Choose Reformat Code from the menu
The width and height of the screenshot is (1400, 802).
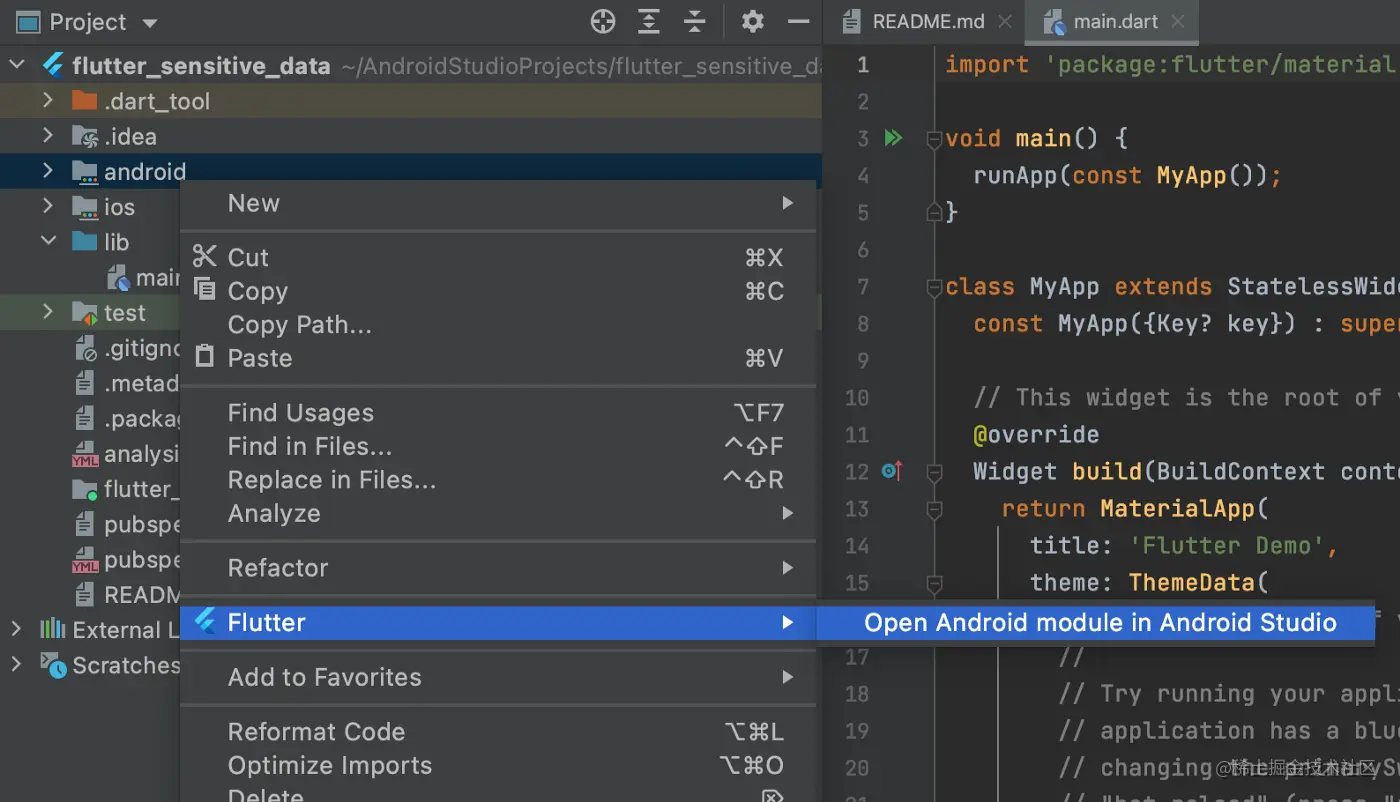click(498, 731)
